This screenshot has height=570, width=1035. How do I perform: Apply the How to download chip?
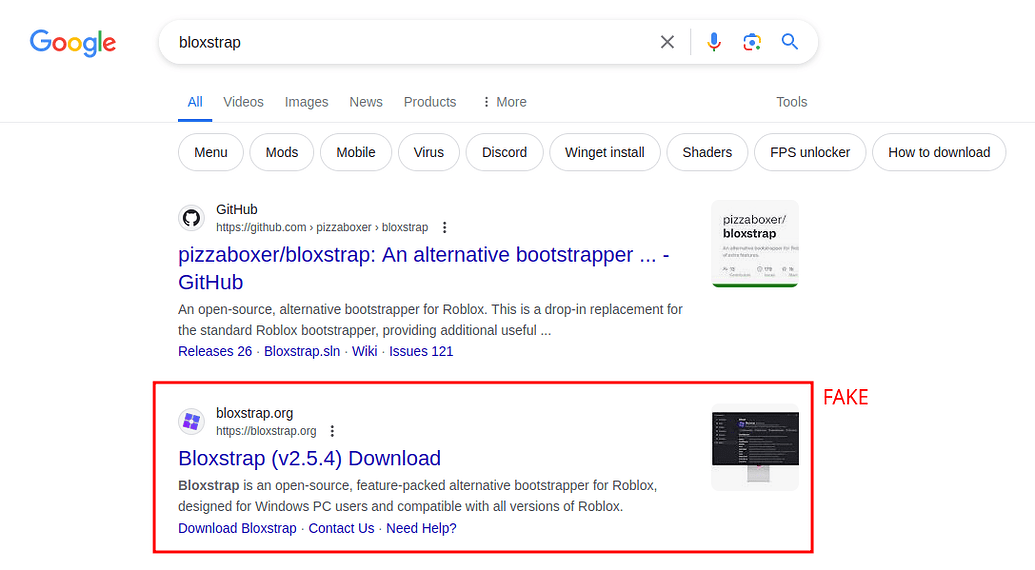939,152
